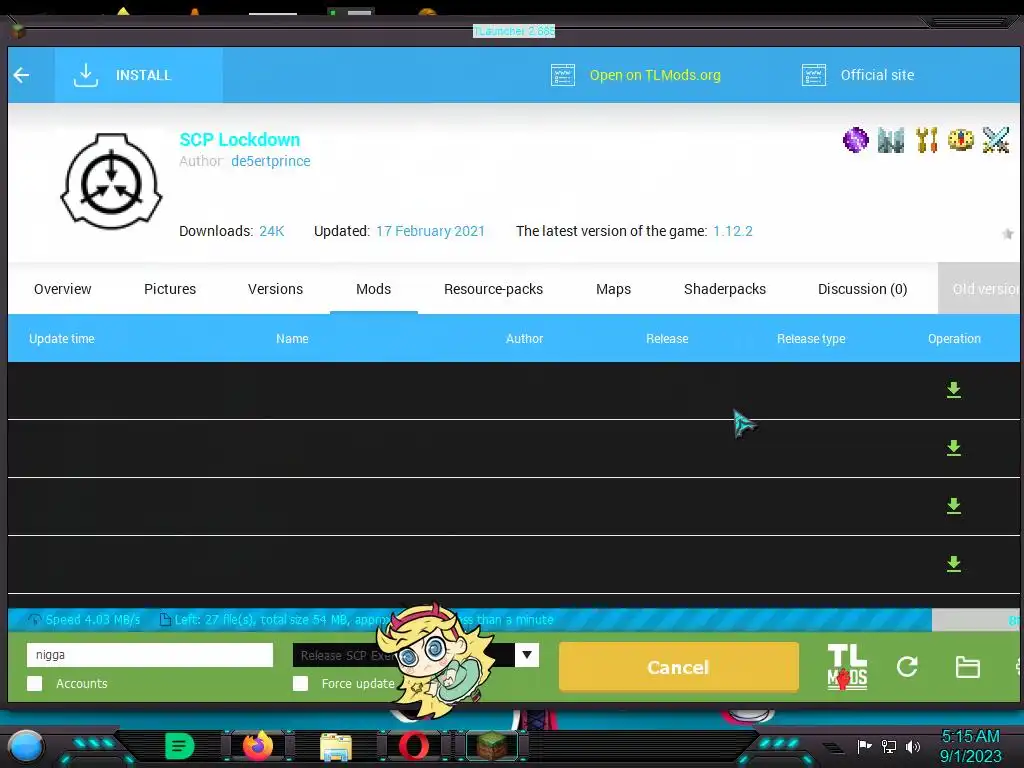Download the first row's mod file
The height and width of the screenshot is (768, 1024).
point(953,390)
